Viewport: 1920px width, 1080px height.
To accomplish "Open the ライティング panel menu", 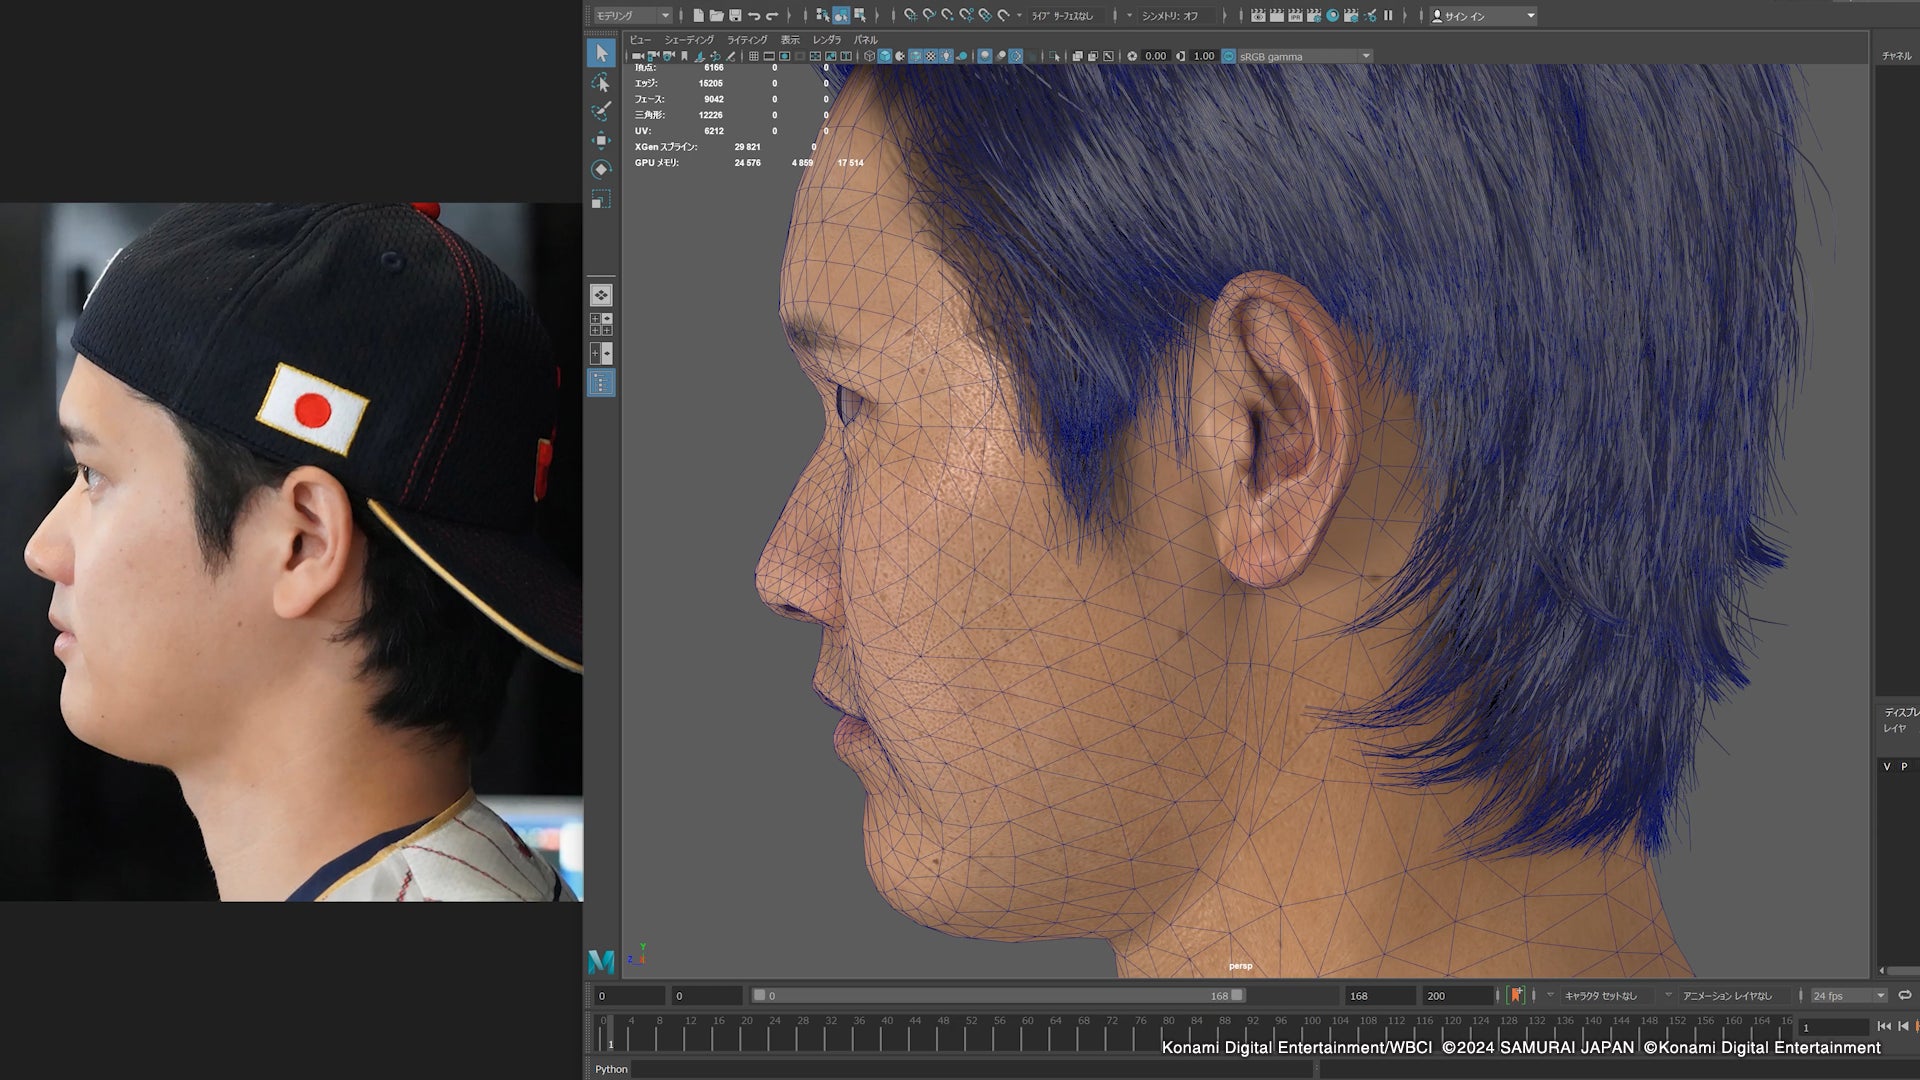I will tap(747, 40).
